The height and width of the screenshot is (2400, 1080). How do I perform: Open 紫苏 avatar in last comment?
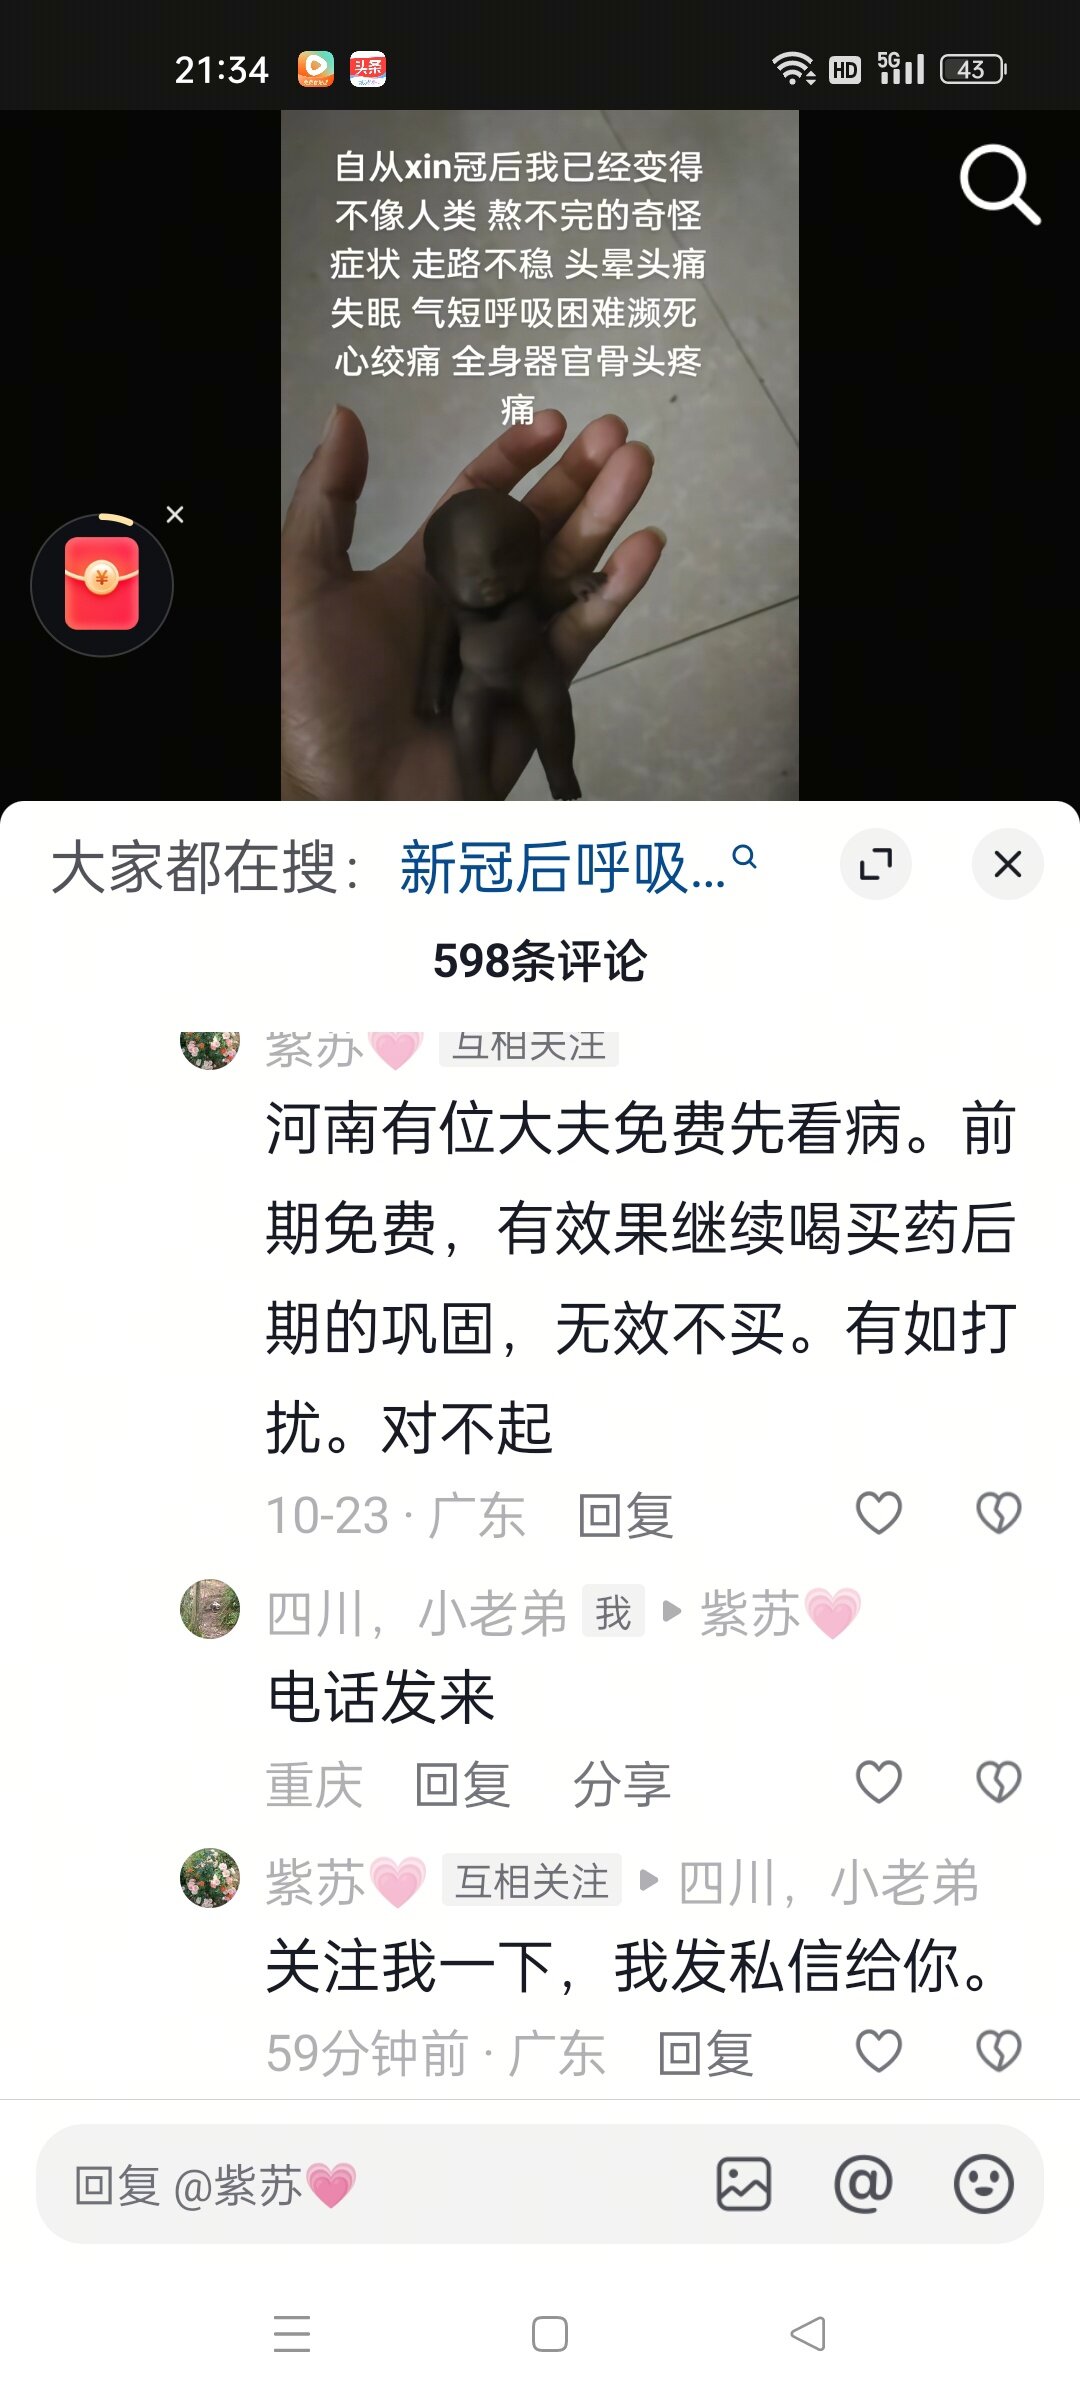coord(210,1878)
